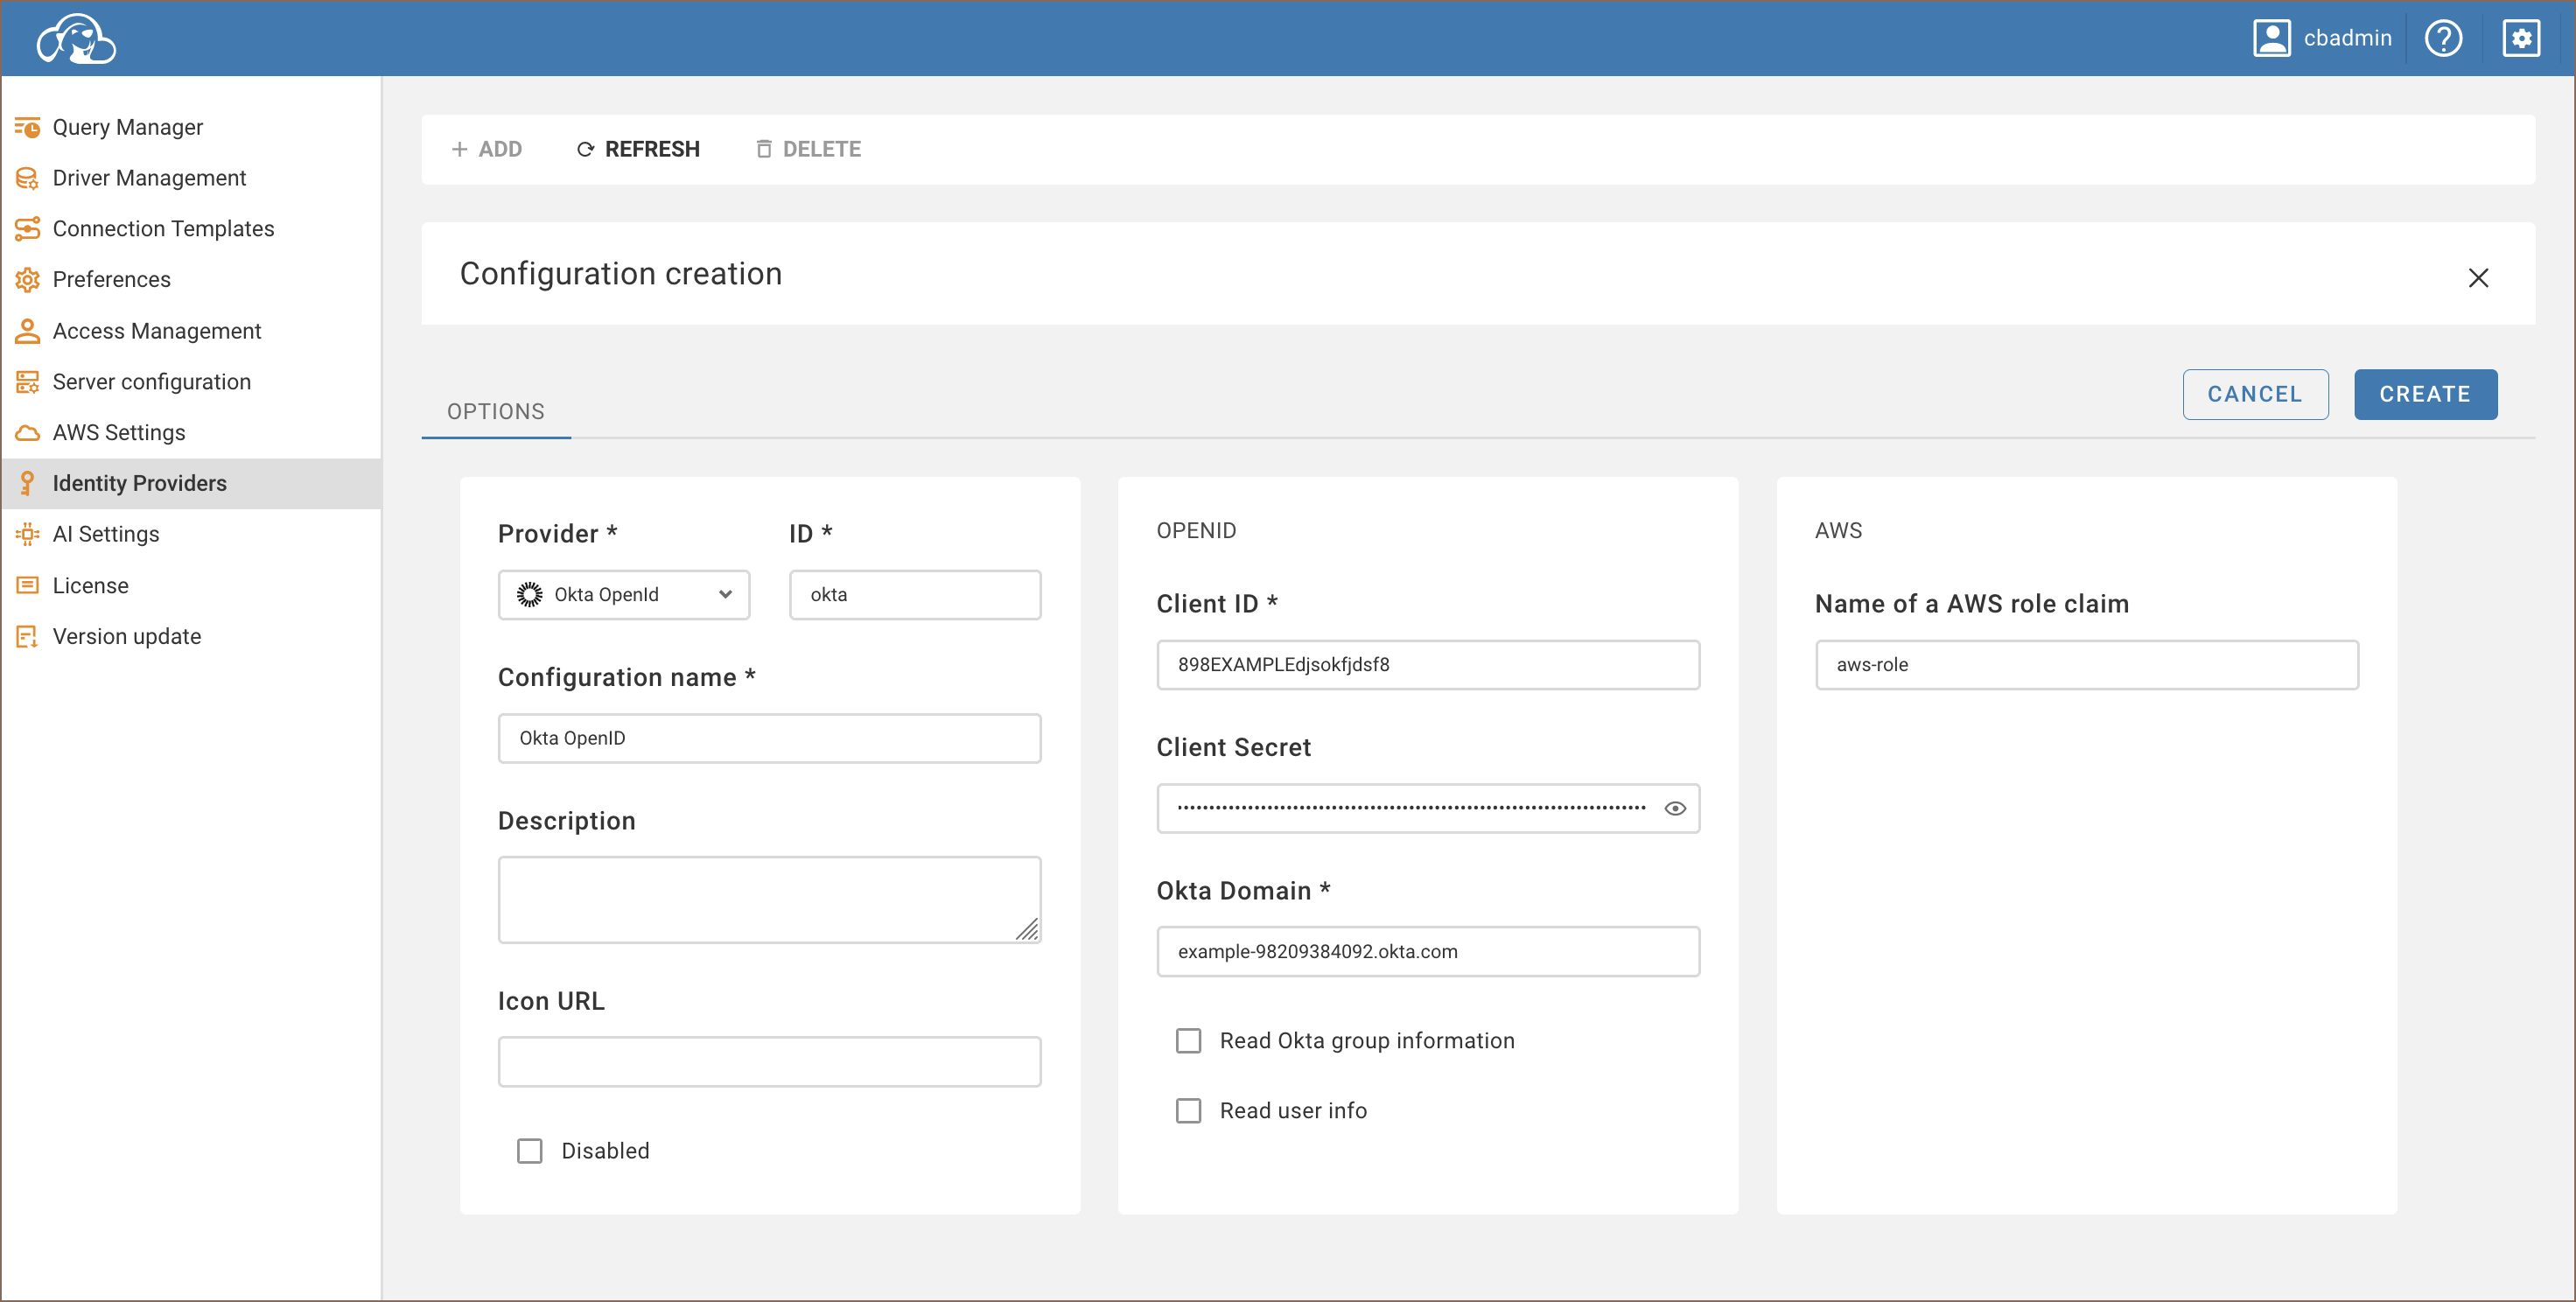Viewport: 2576px width, 1302px height.
Task: Click the Driver Management sidebar icon
Action: (27, 178)
